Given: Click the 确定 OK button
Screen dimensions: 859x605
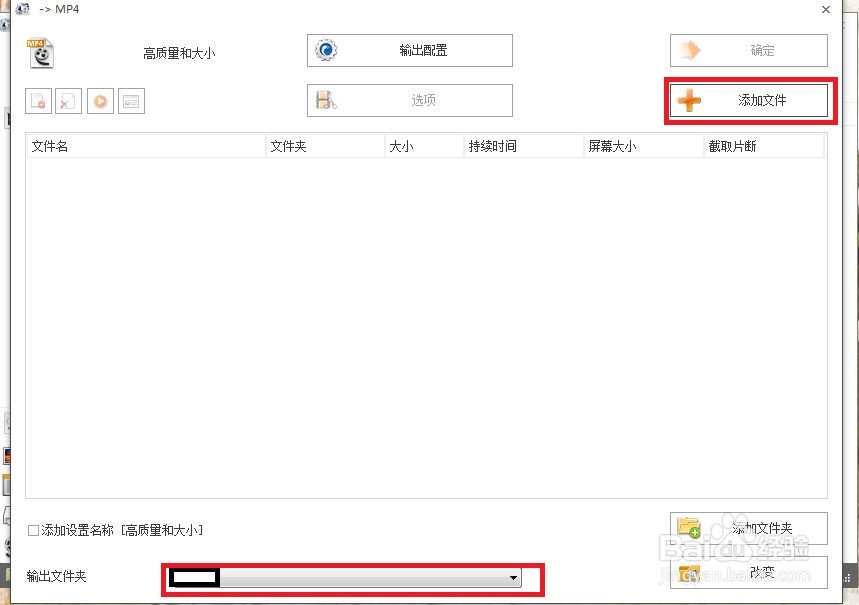Looking at the screenshot, I should point(749,50).
